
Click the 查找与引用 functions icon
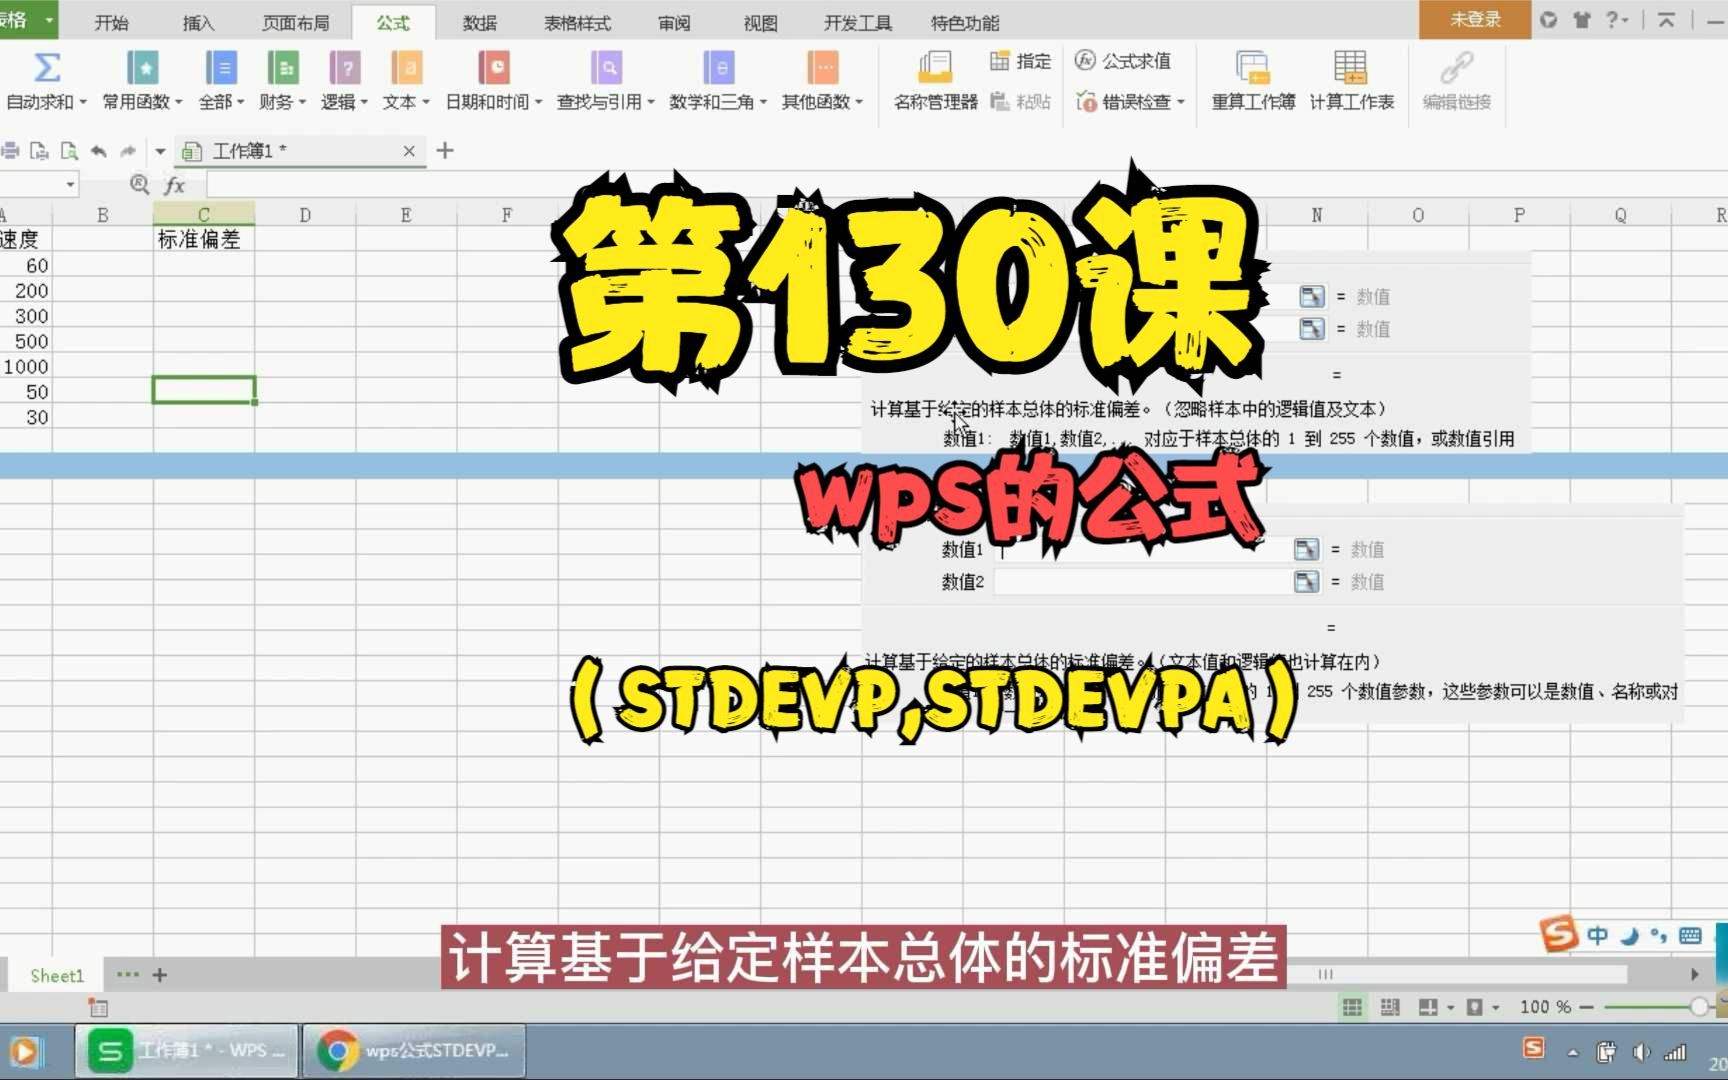(606, 68)
